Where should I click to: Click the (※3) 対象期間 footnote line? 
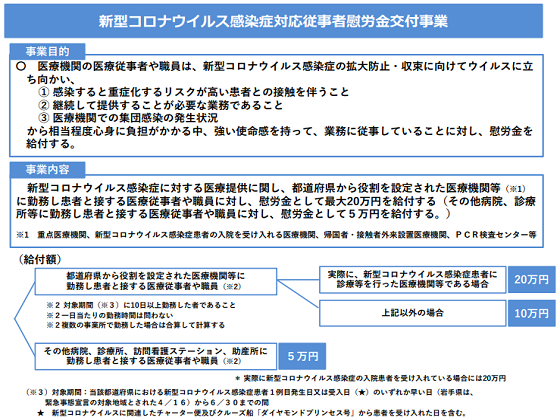pos(250,392)
